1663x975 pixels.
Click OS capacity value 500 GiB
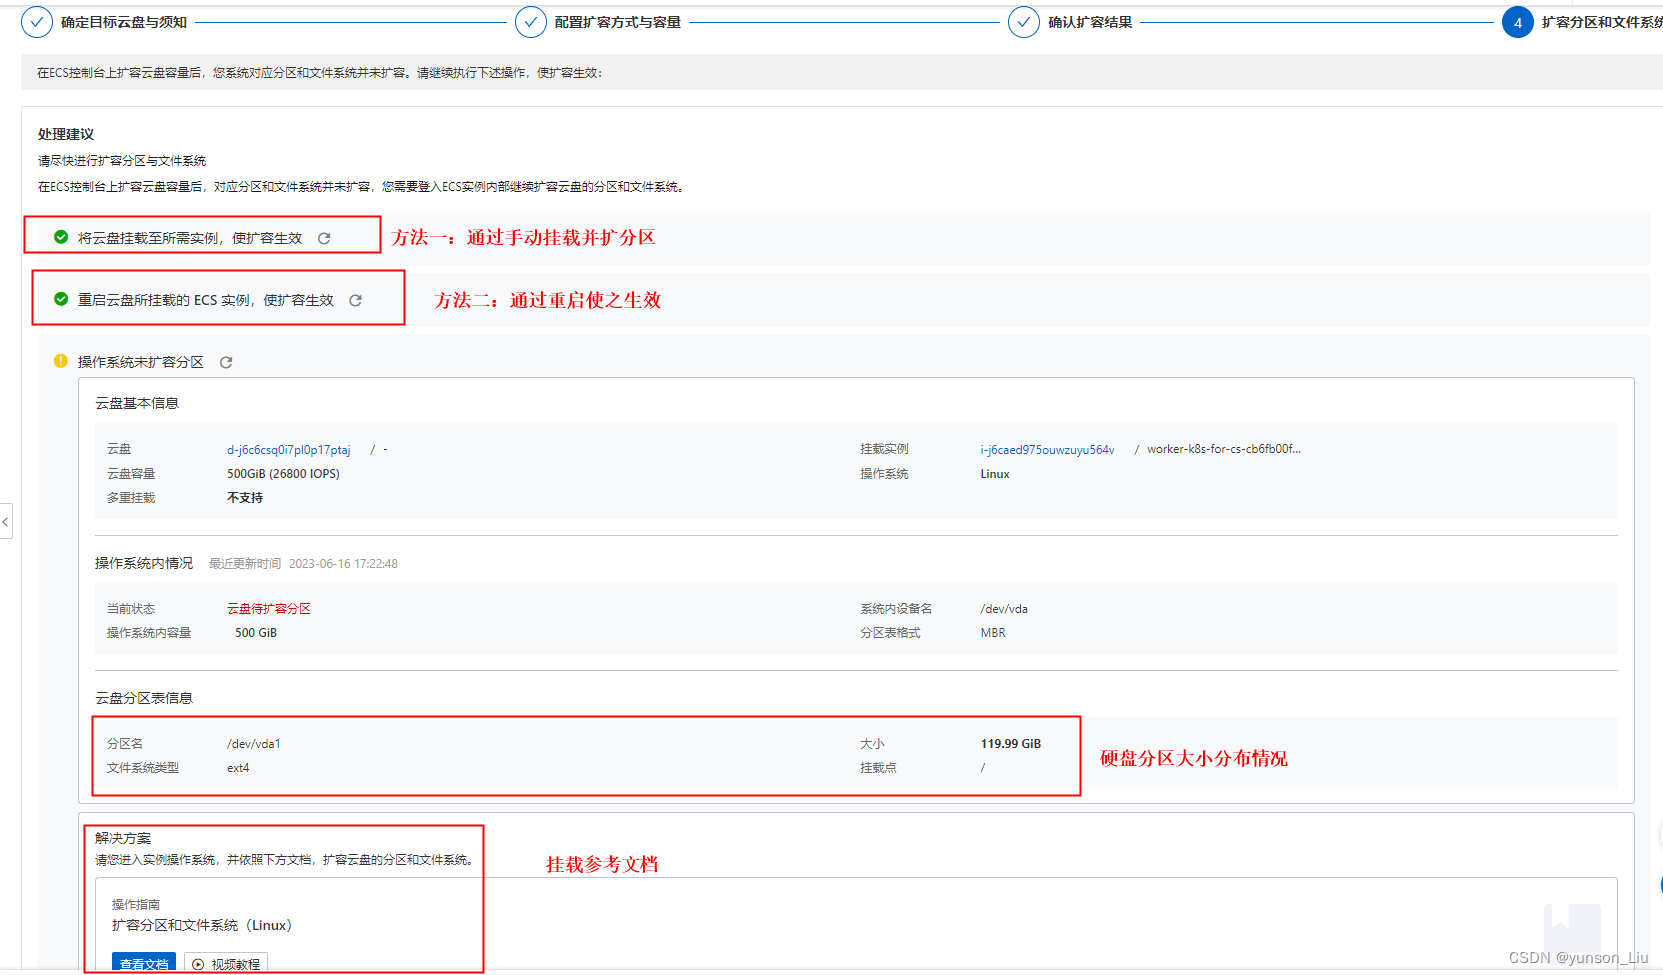(x=256, y=633)
